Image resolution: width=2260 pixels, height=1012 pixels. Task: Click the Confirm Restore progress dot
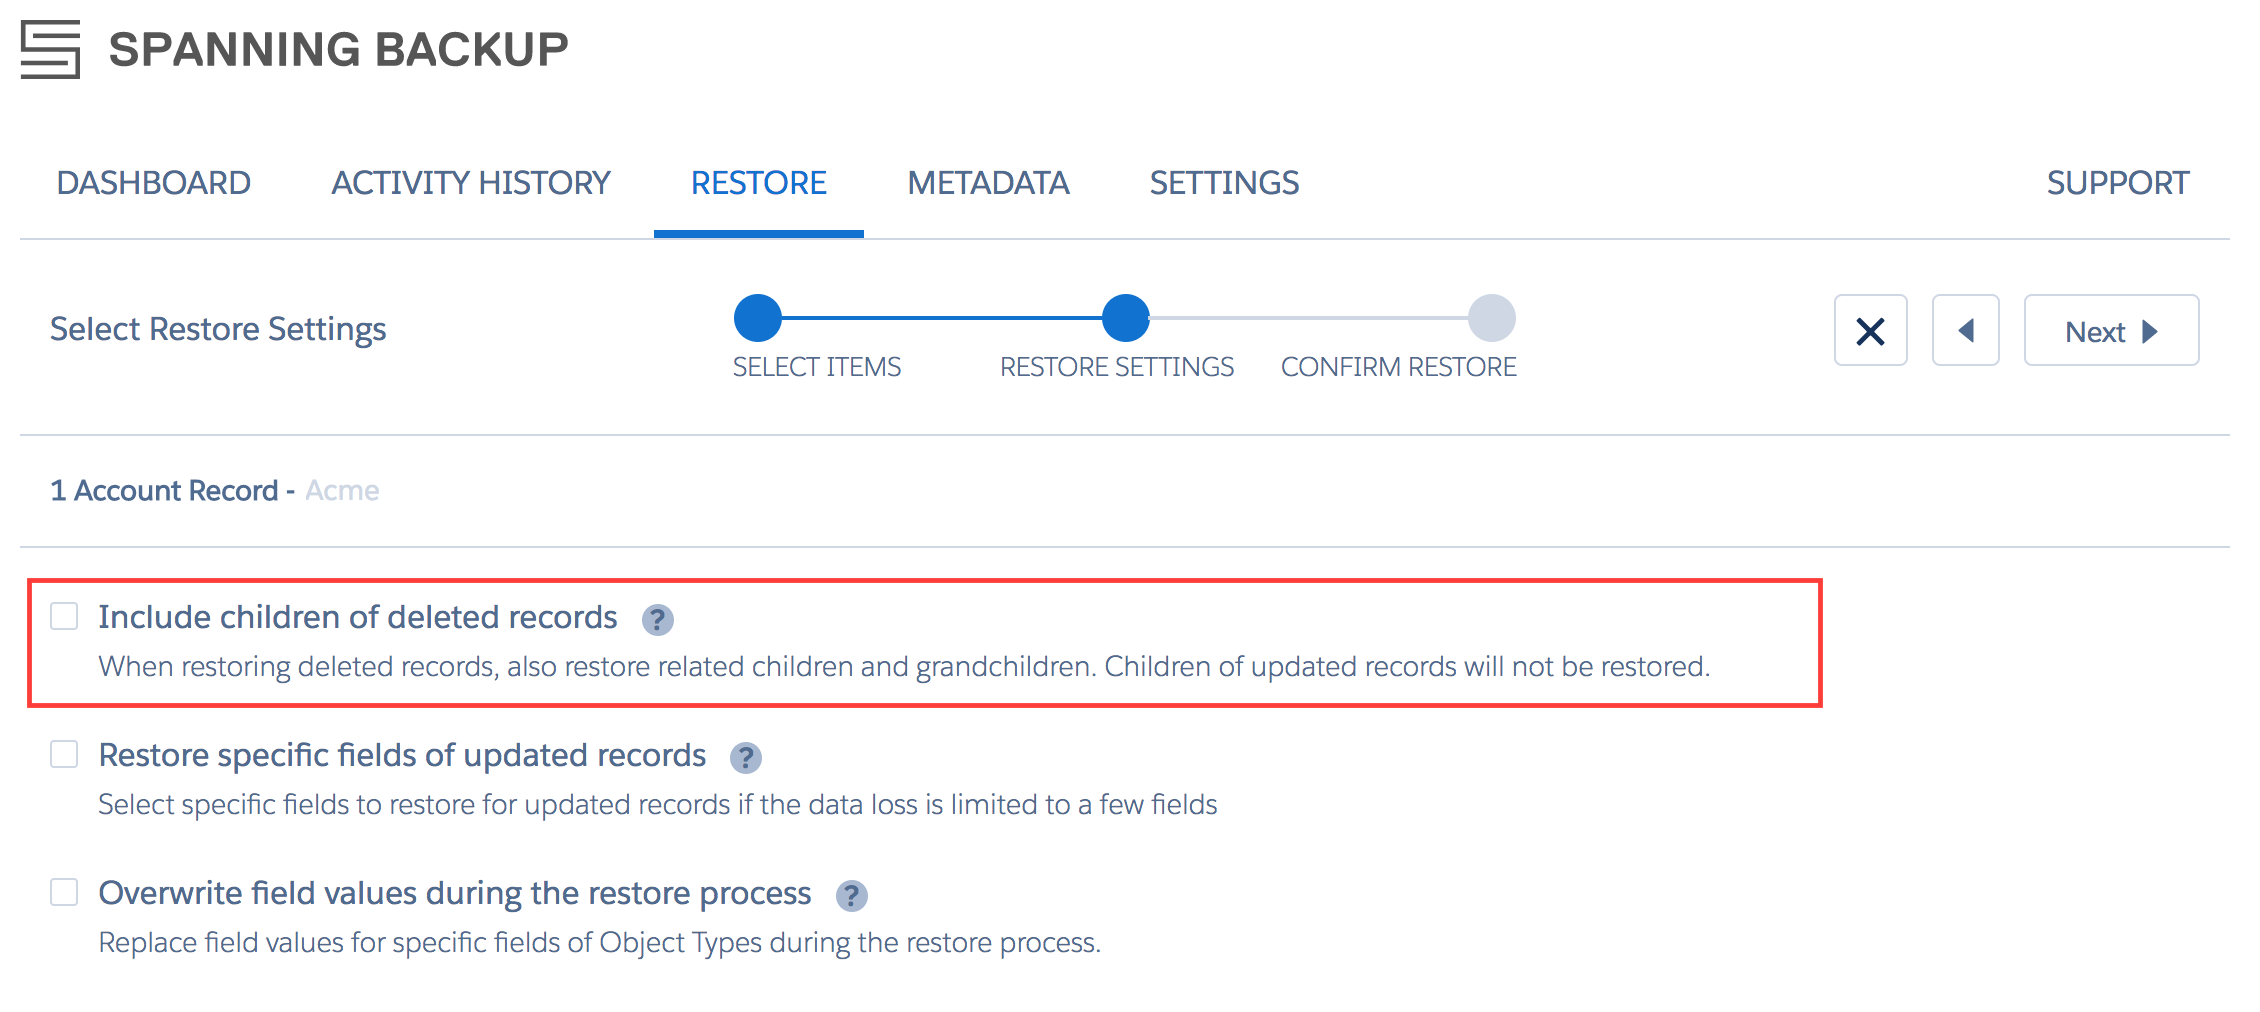click(1492, 316)
